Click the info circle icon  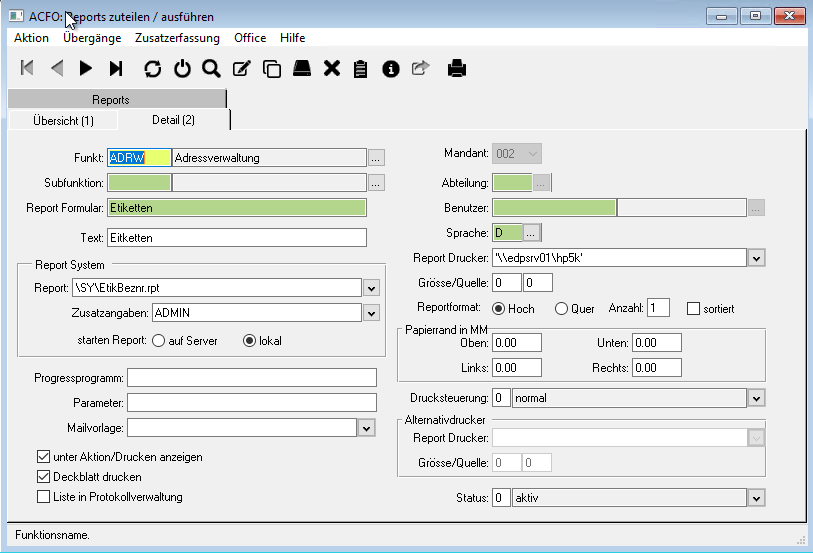tap(391, 68)
